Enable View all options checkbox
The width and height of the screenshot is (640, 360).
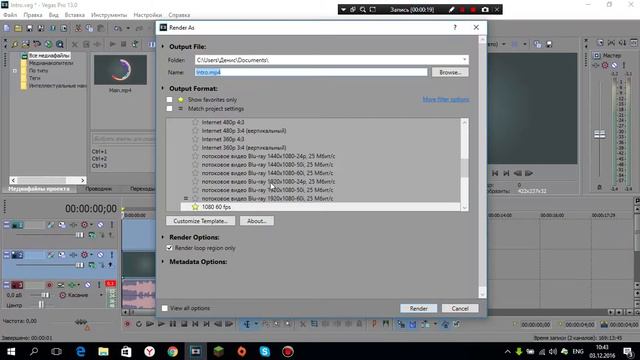click(164, 308)
